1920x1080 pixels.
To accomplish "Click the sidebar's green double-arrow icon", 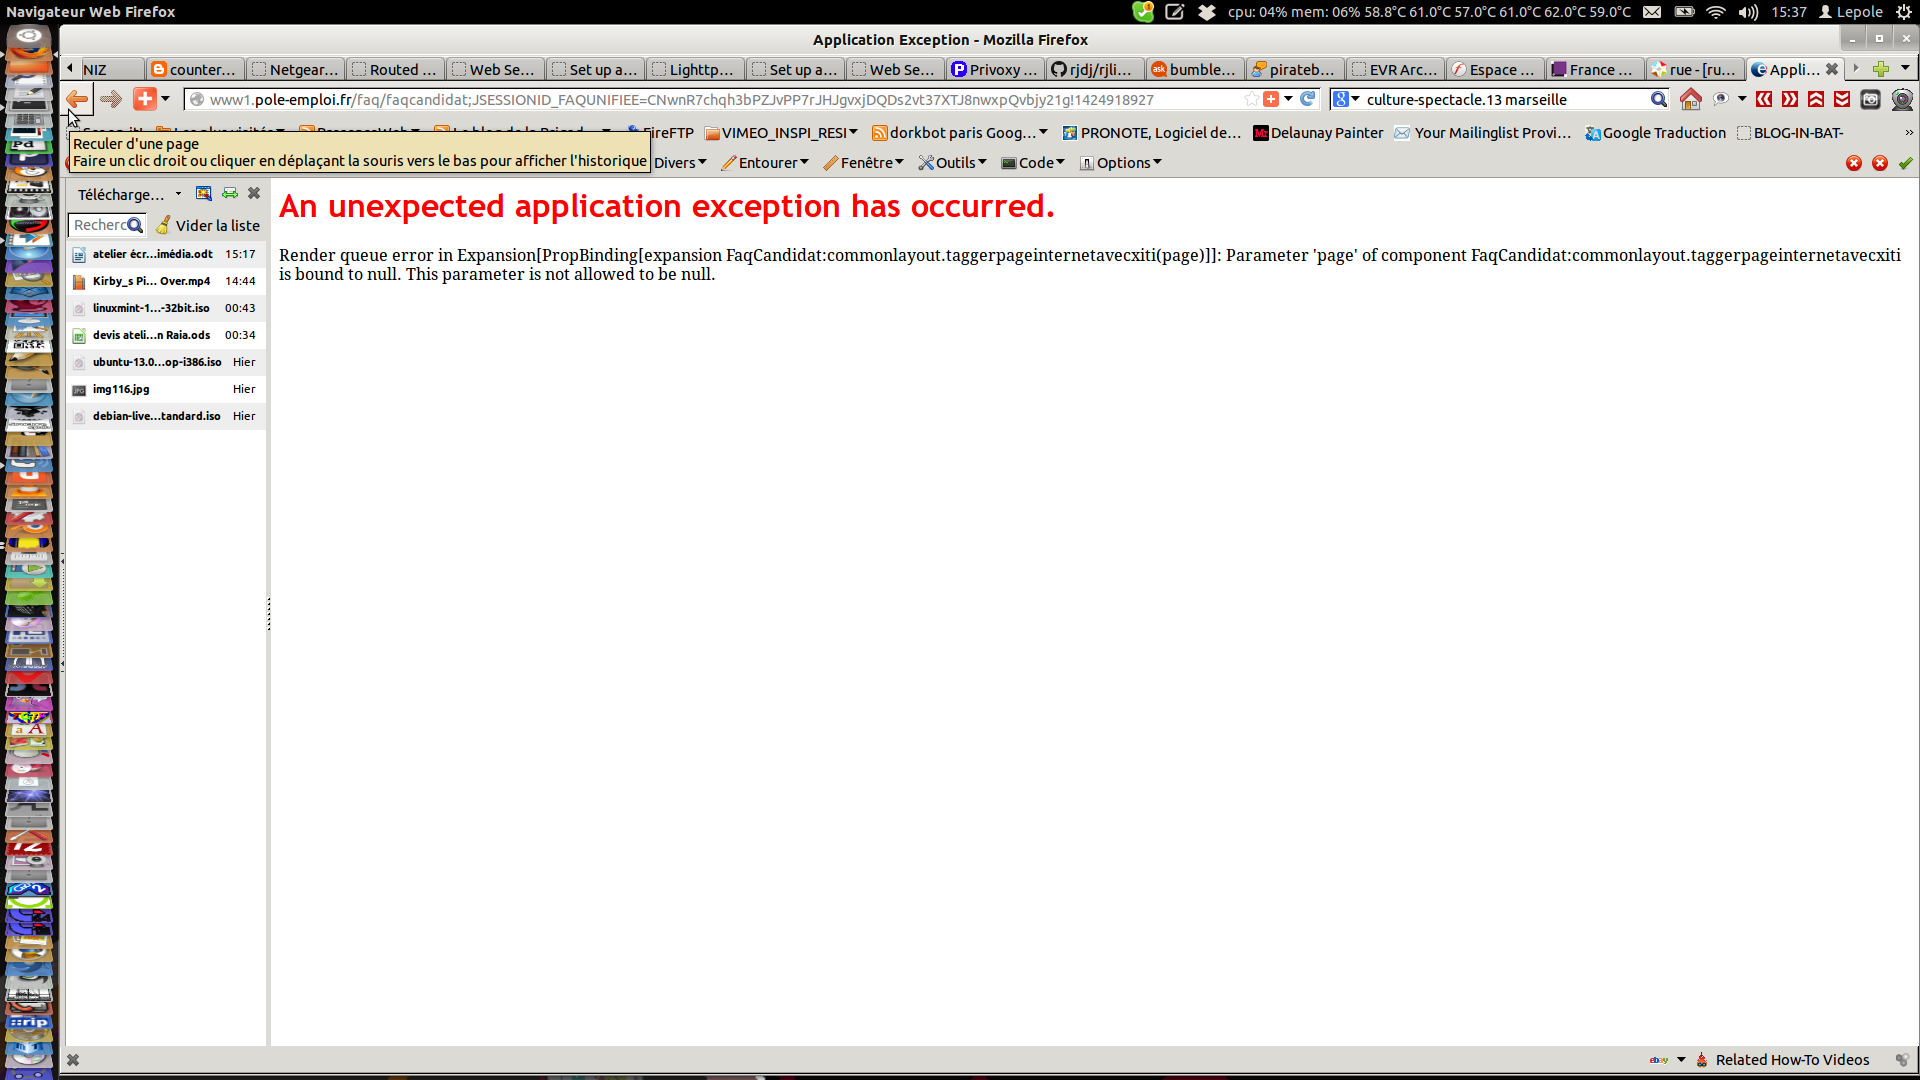I will (x=230, y=194).
